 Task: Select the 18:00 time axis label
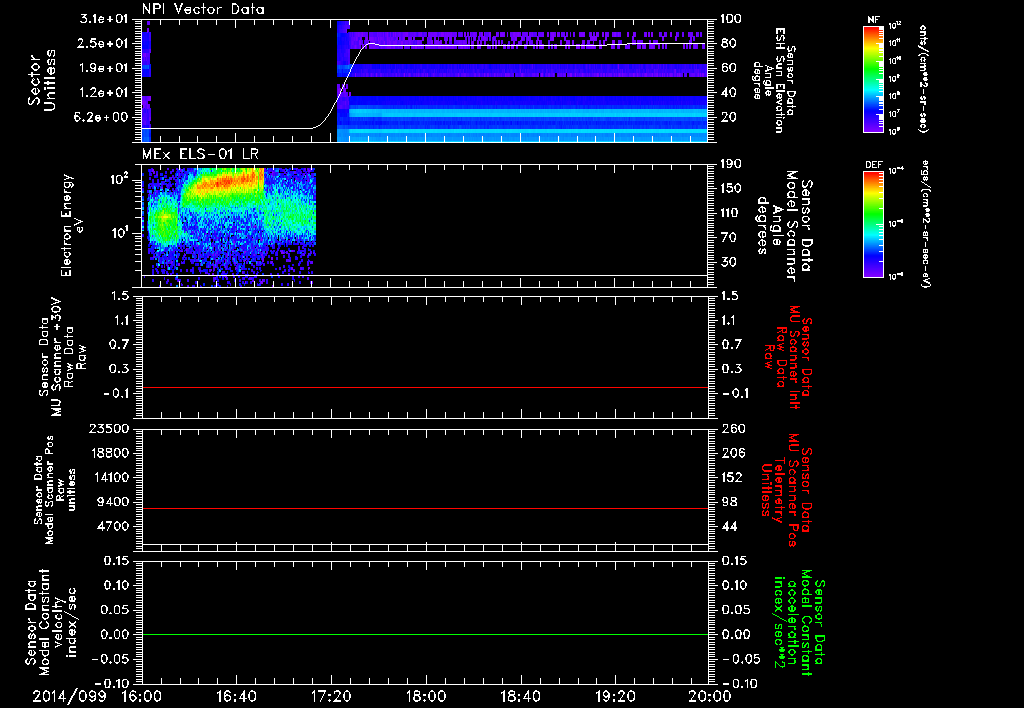[425, 695]
